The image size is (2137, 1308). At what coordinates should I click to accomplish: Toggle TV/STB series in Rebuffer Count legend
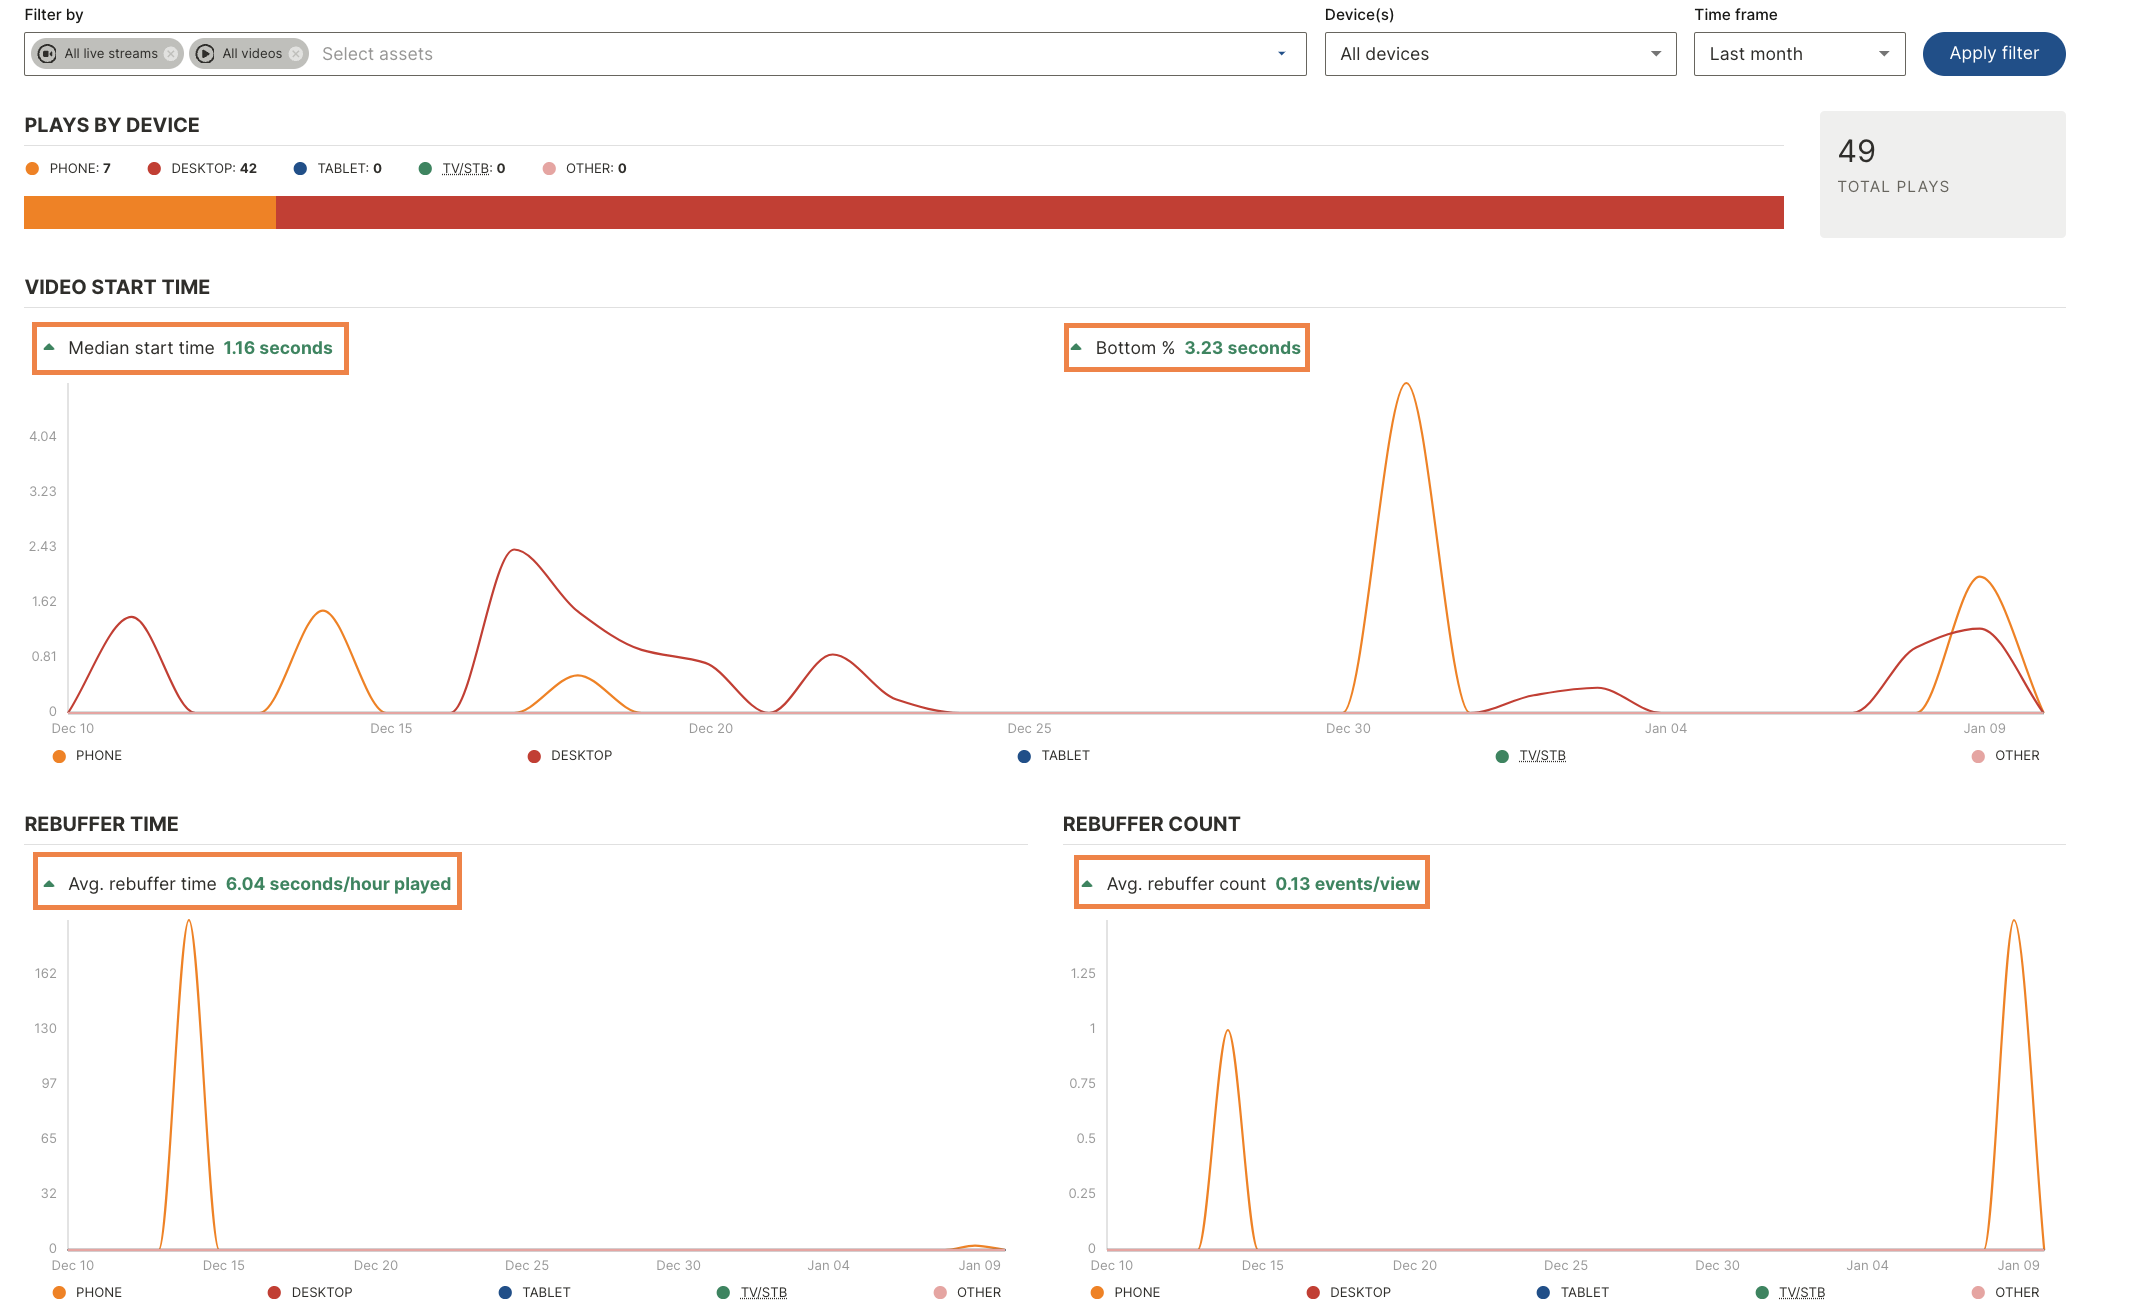pos(1790,1292)
